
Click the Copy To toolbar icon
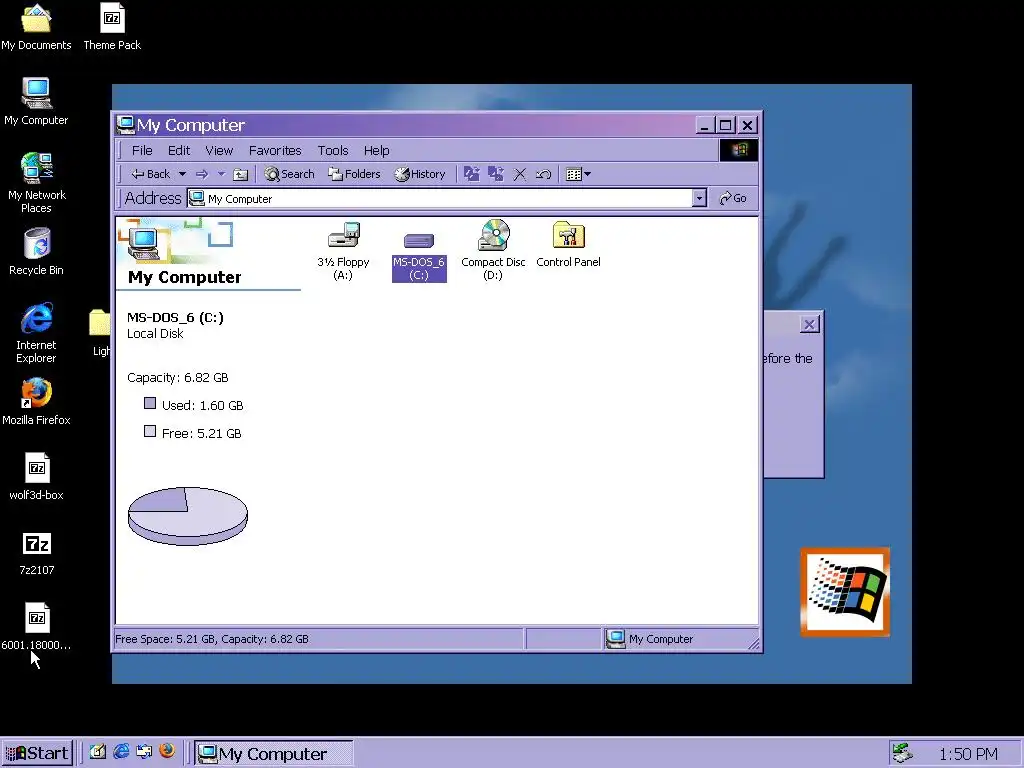(496, 174)
